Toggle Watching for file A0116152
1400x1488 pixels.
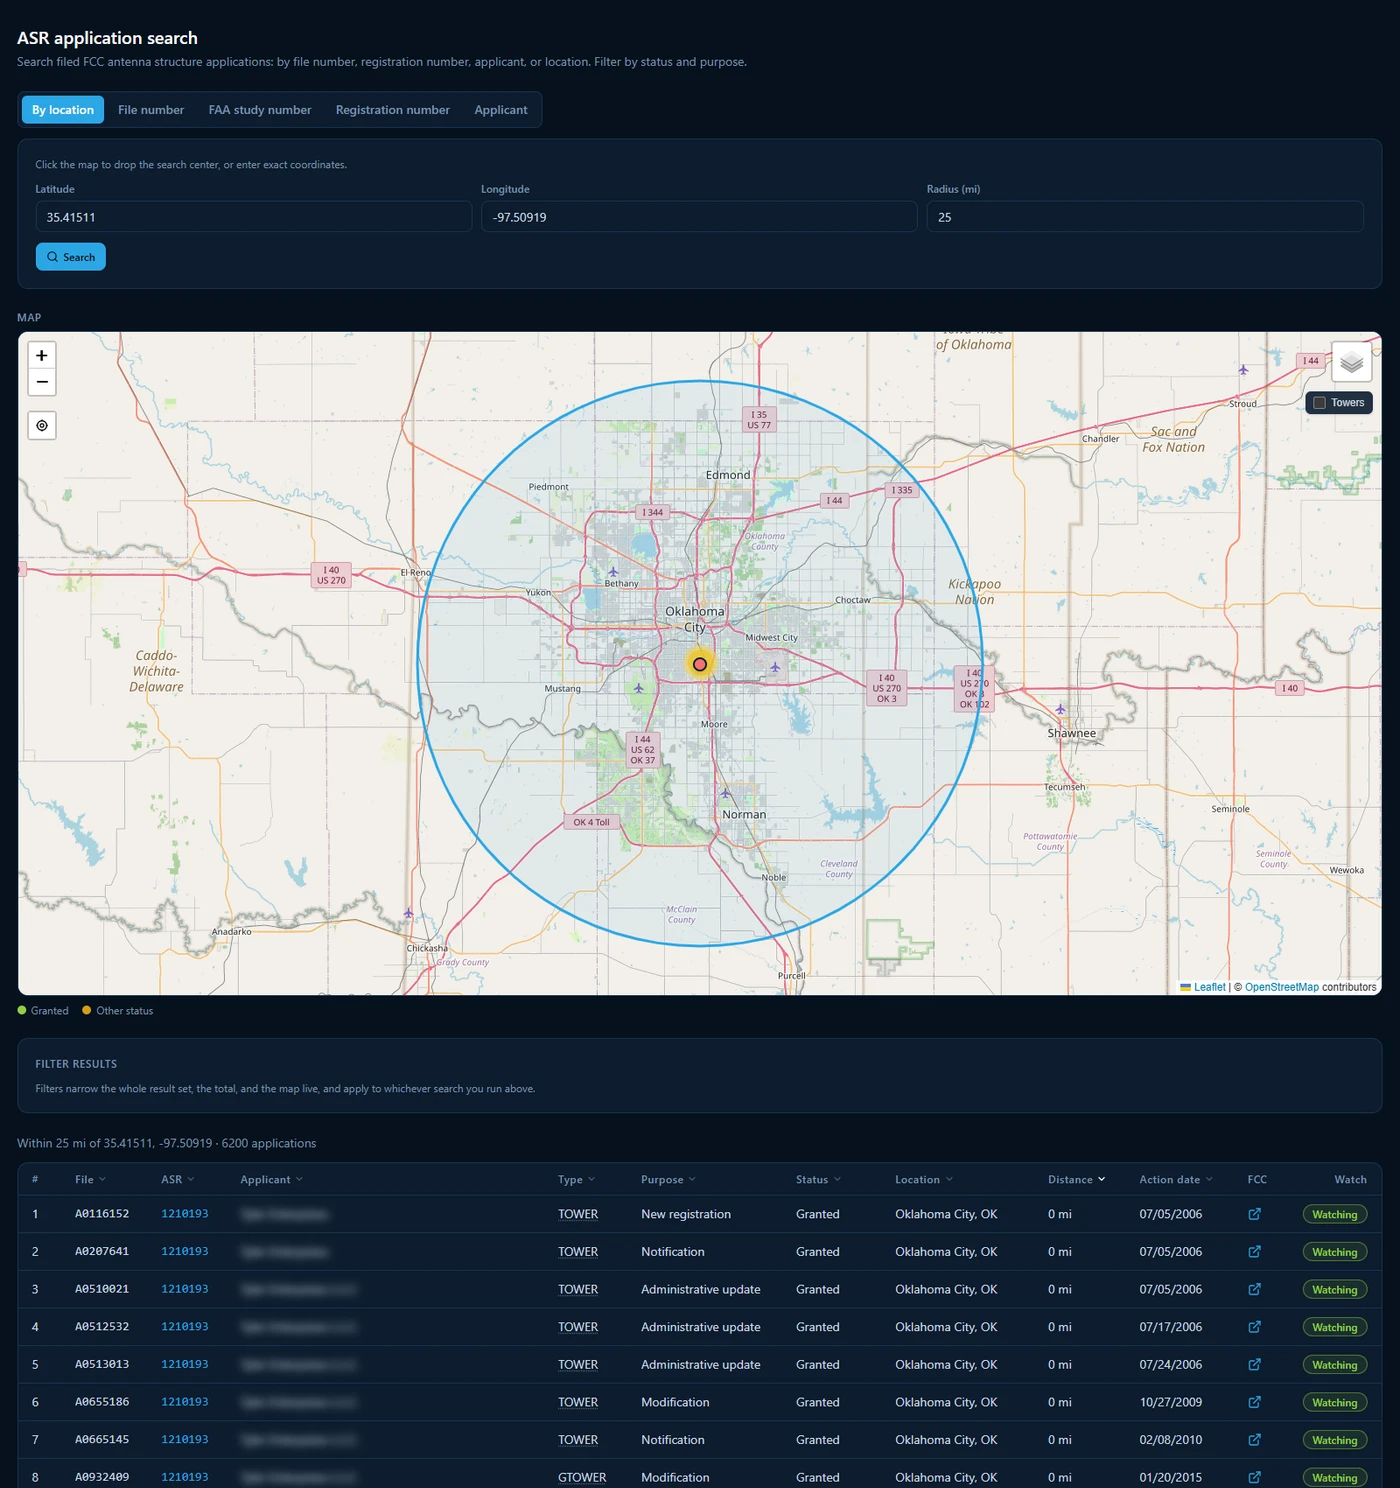click(x=1334, y=1214)
